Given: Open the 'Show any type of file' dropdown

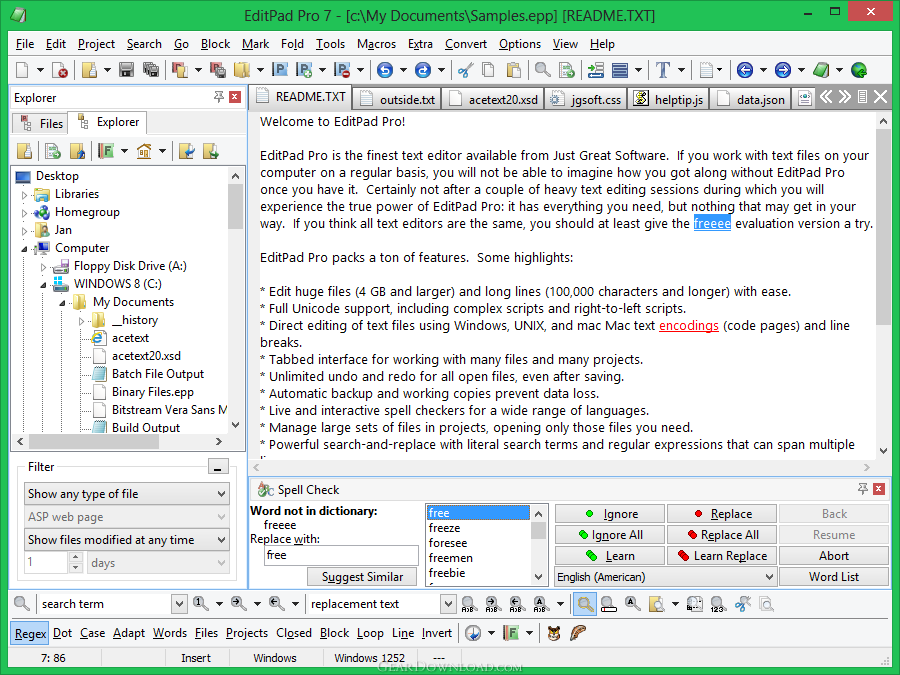Looking at the screenshot, I should point(127,494).
